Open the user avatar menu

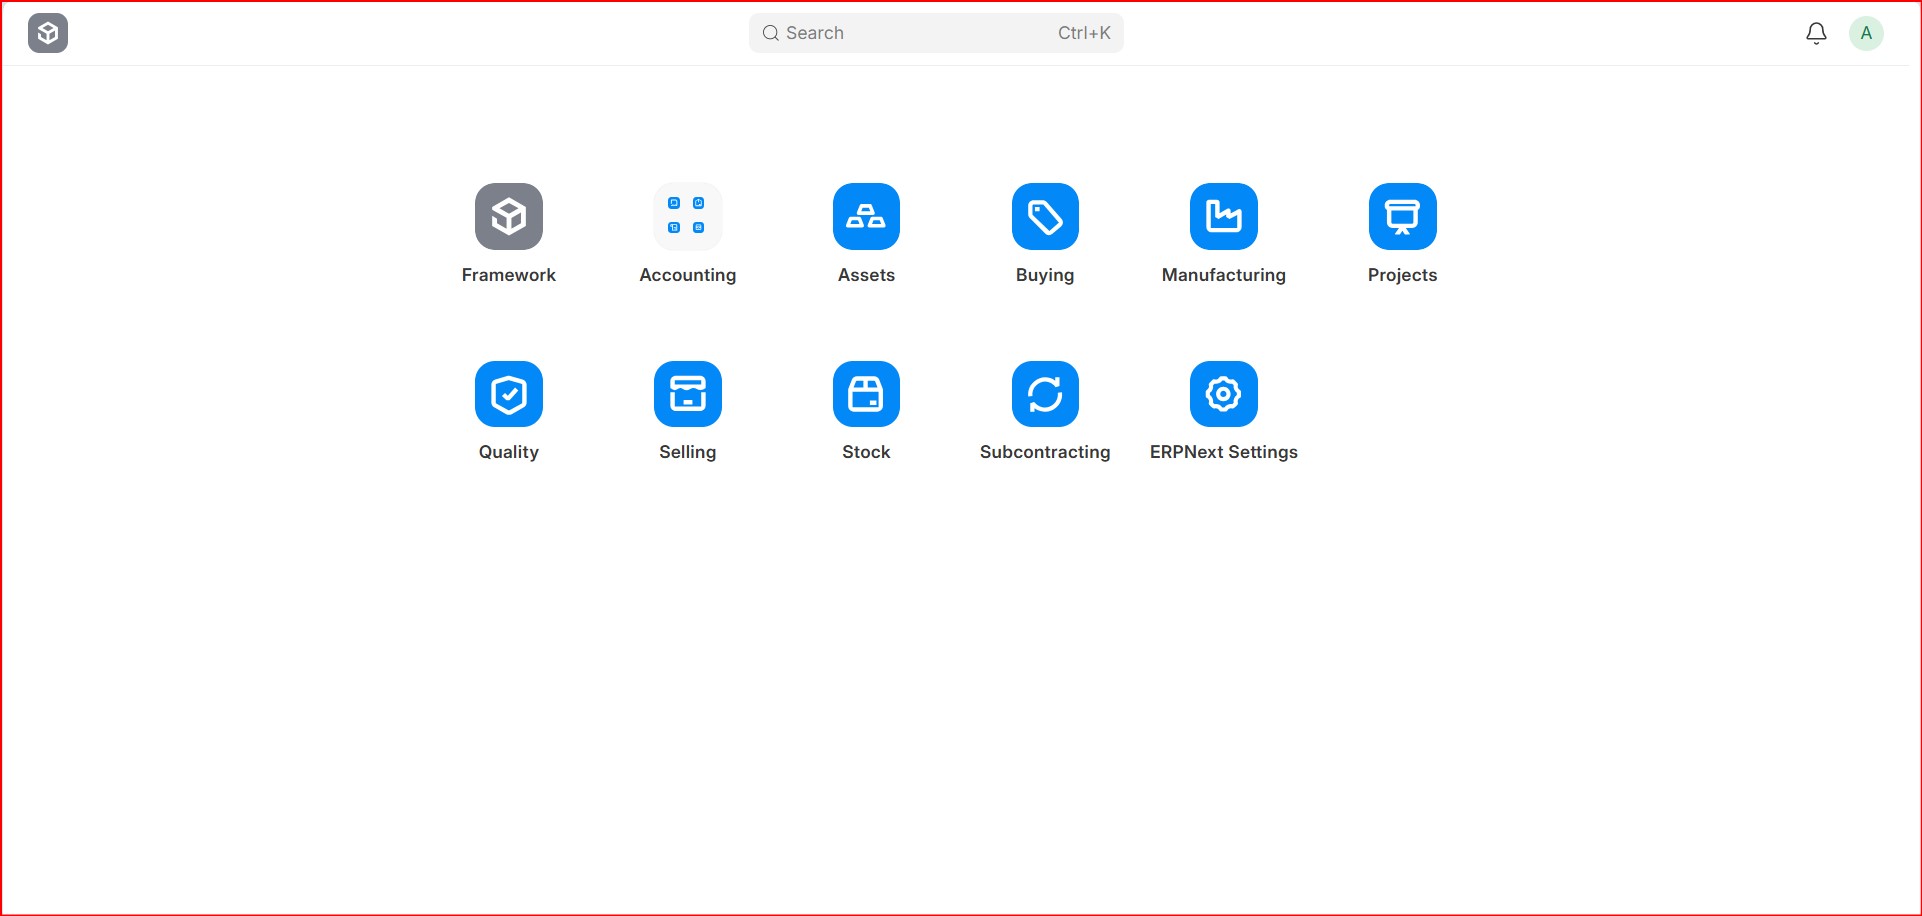point(1866,33)
